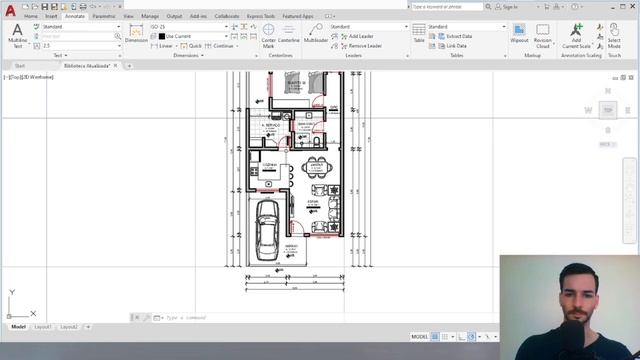The height and width of the screenshot is (360, 640).
Task: Select the Wipeout tool
Action: pyautogui.click(x=519, y=33)
